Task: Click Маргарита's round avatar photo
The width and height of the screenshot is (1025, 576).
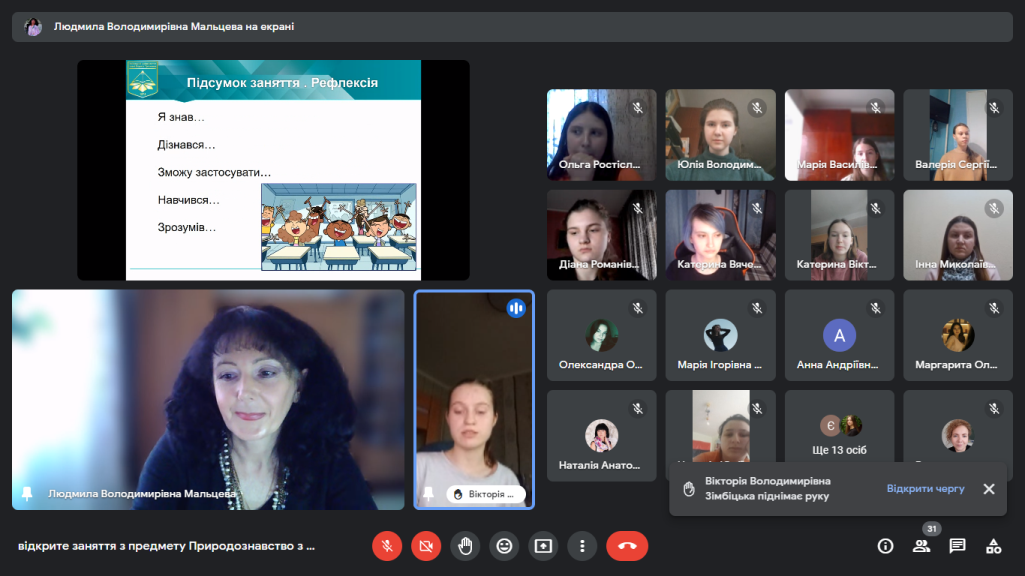Action: click(x=958, y=335)
